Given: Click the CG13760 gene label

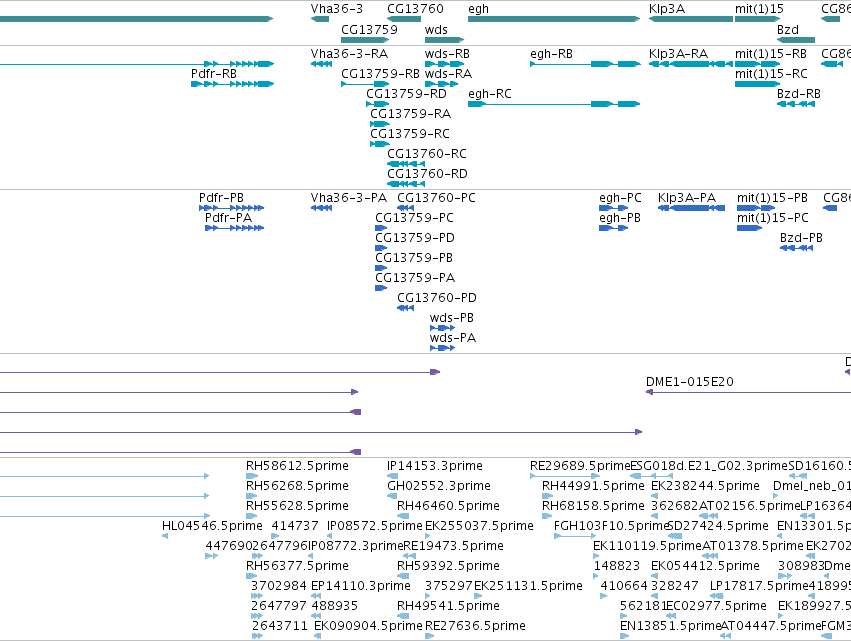Looking at the screenshot, I should (x=415, y=9).
